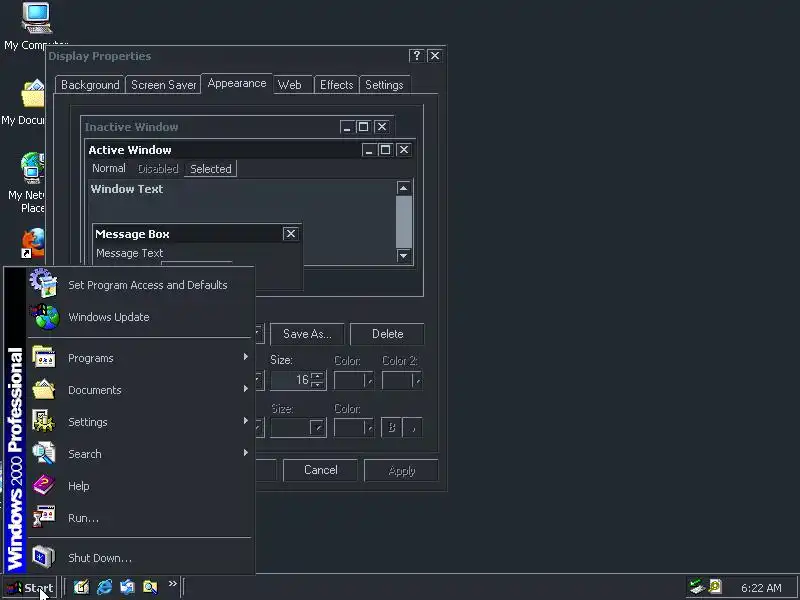Viewport: 800px width, 600px height.
Task: Launch Windows Update from Start menu
Action: 140,317
